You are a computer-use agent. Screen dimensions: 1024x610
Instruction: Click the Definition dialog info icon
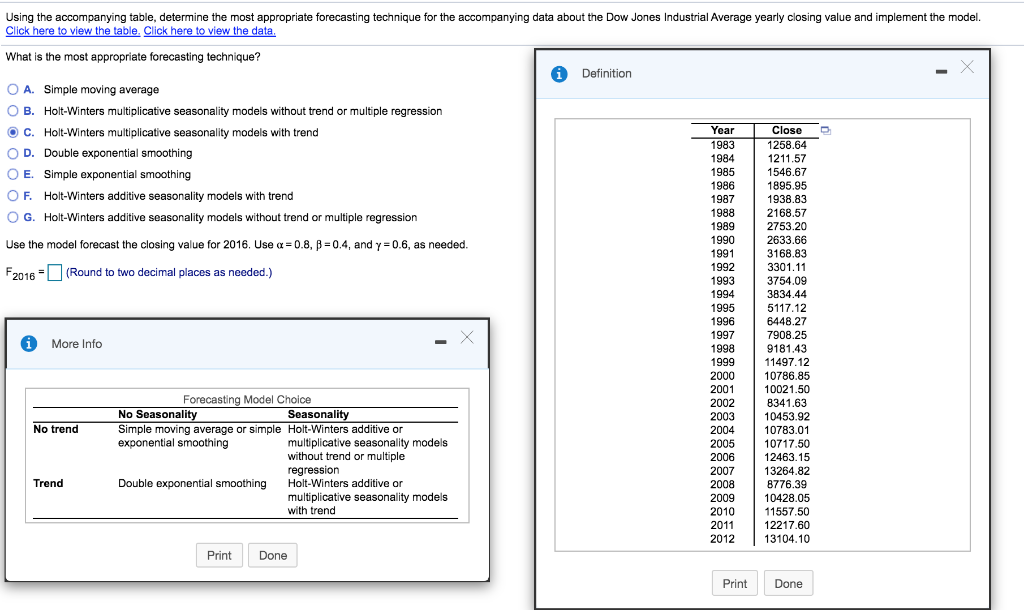click(x=559, y=74)
